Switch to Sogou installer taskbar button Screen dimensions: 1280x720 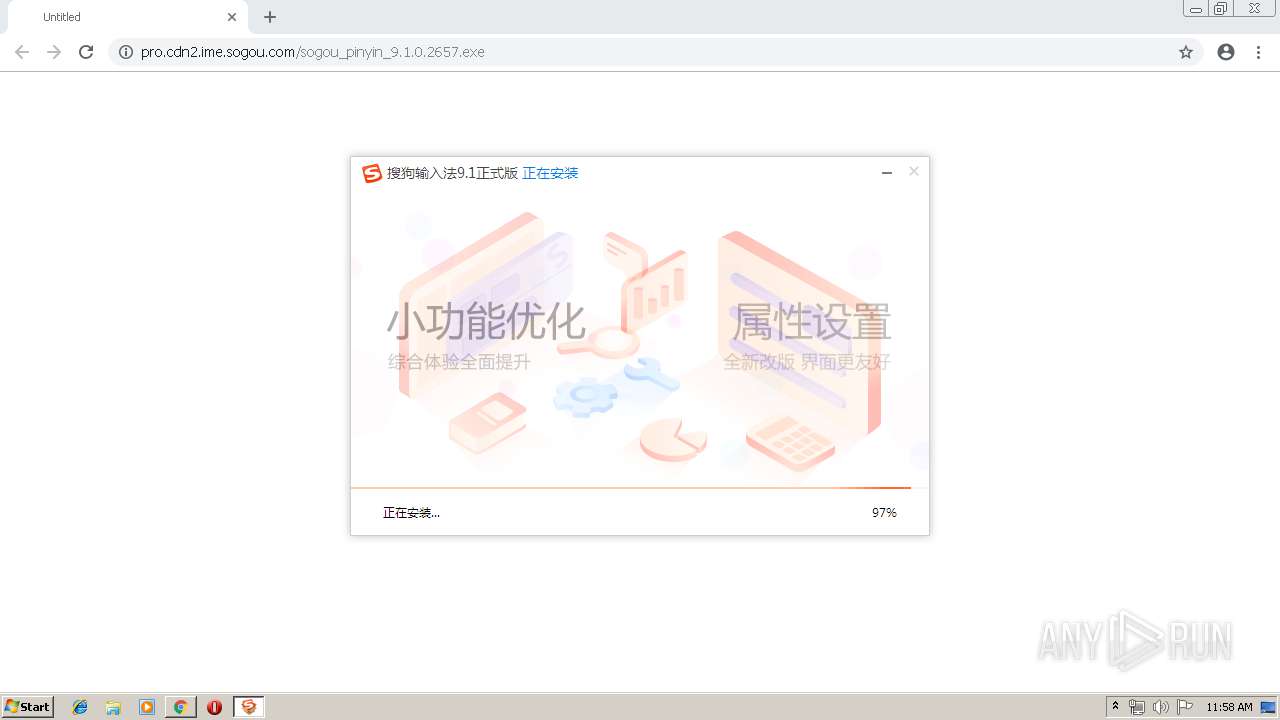coord(249,707)
